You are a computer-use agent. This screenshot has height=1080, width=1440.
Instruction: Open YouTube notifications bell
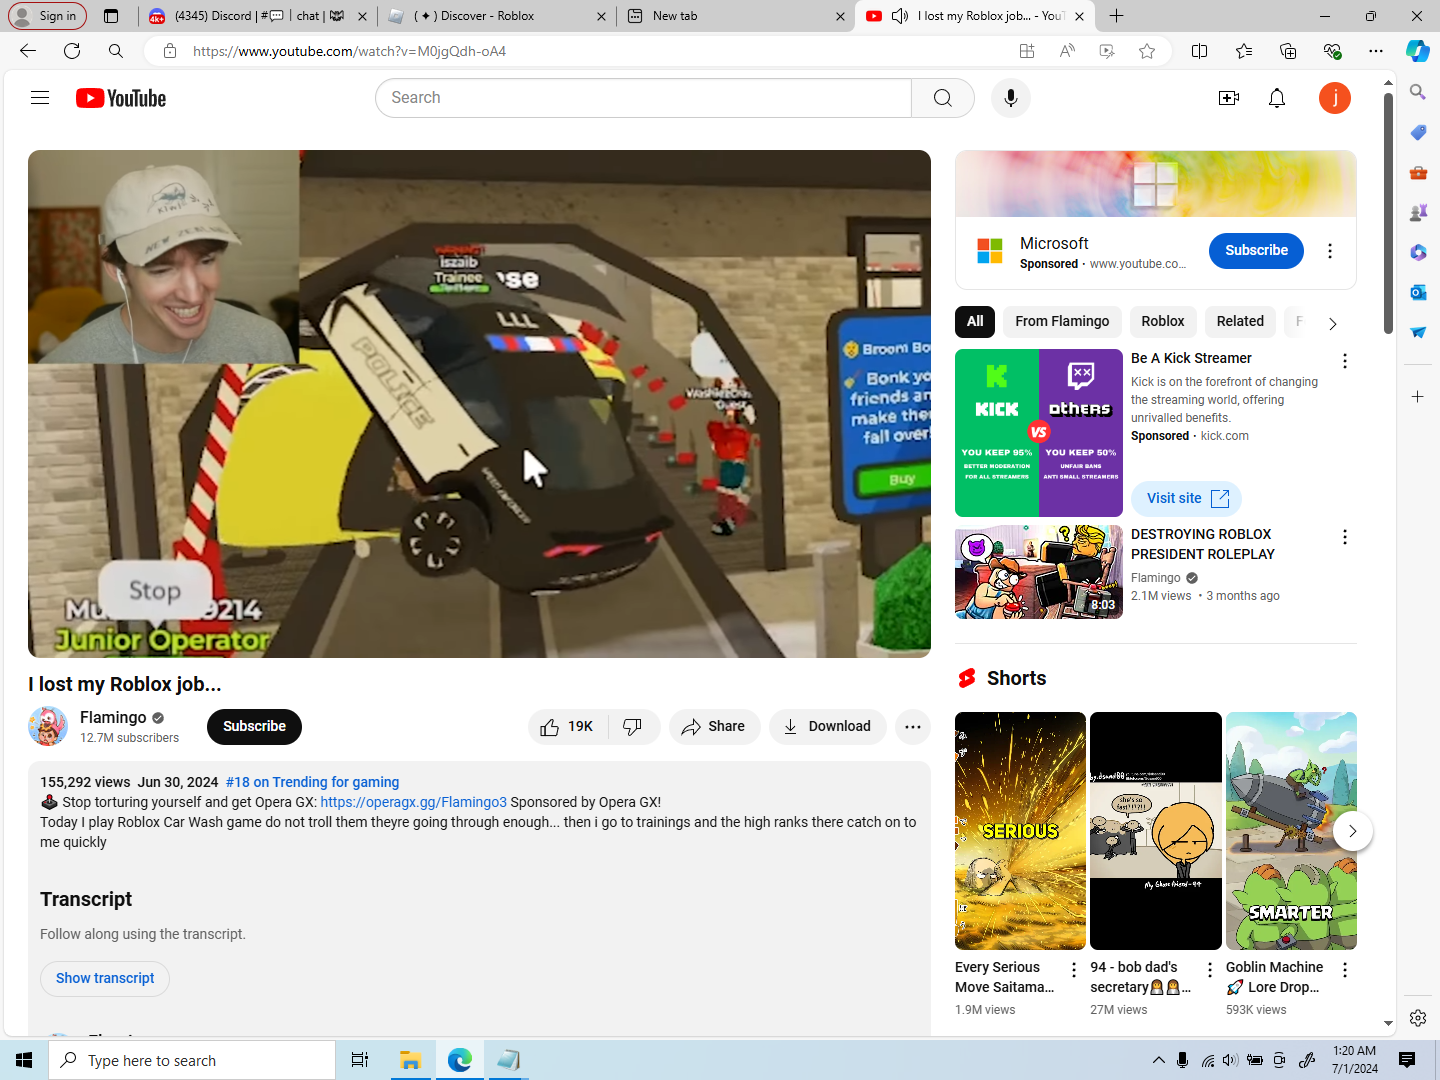(1277, 98)
